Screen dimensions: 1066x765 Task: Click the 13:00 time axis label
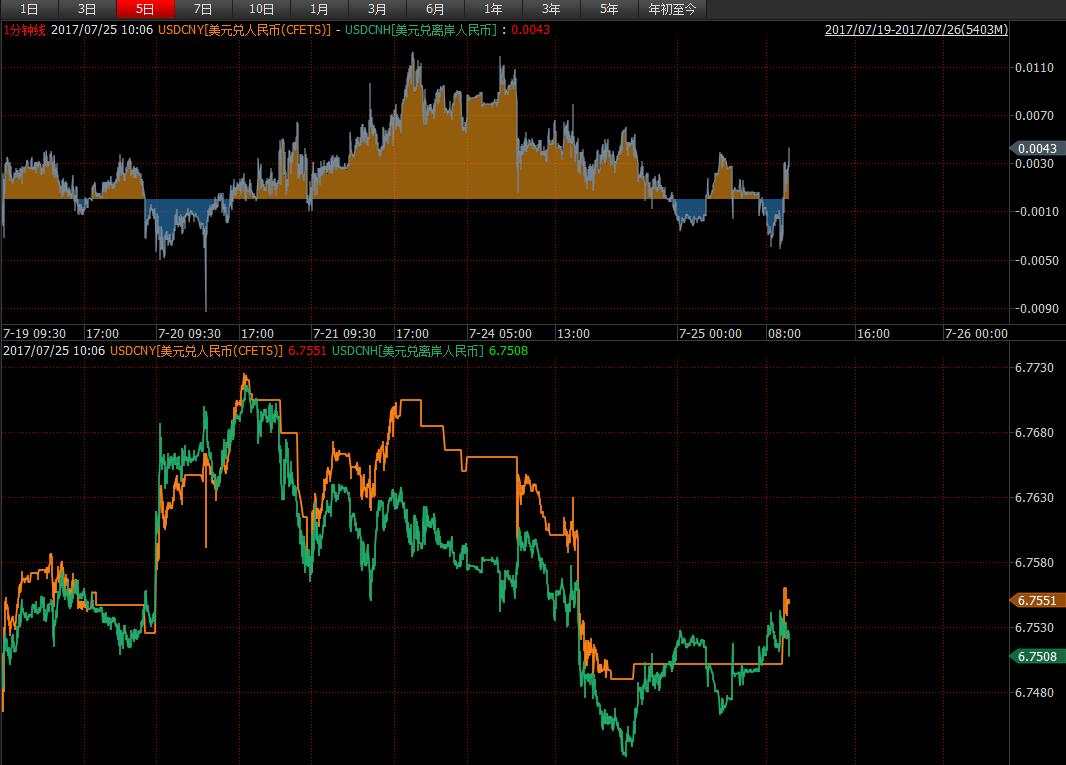[x=573, y=334]
